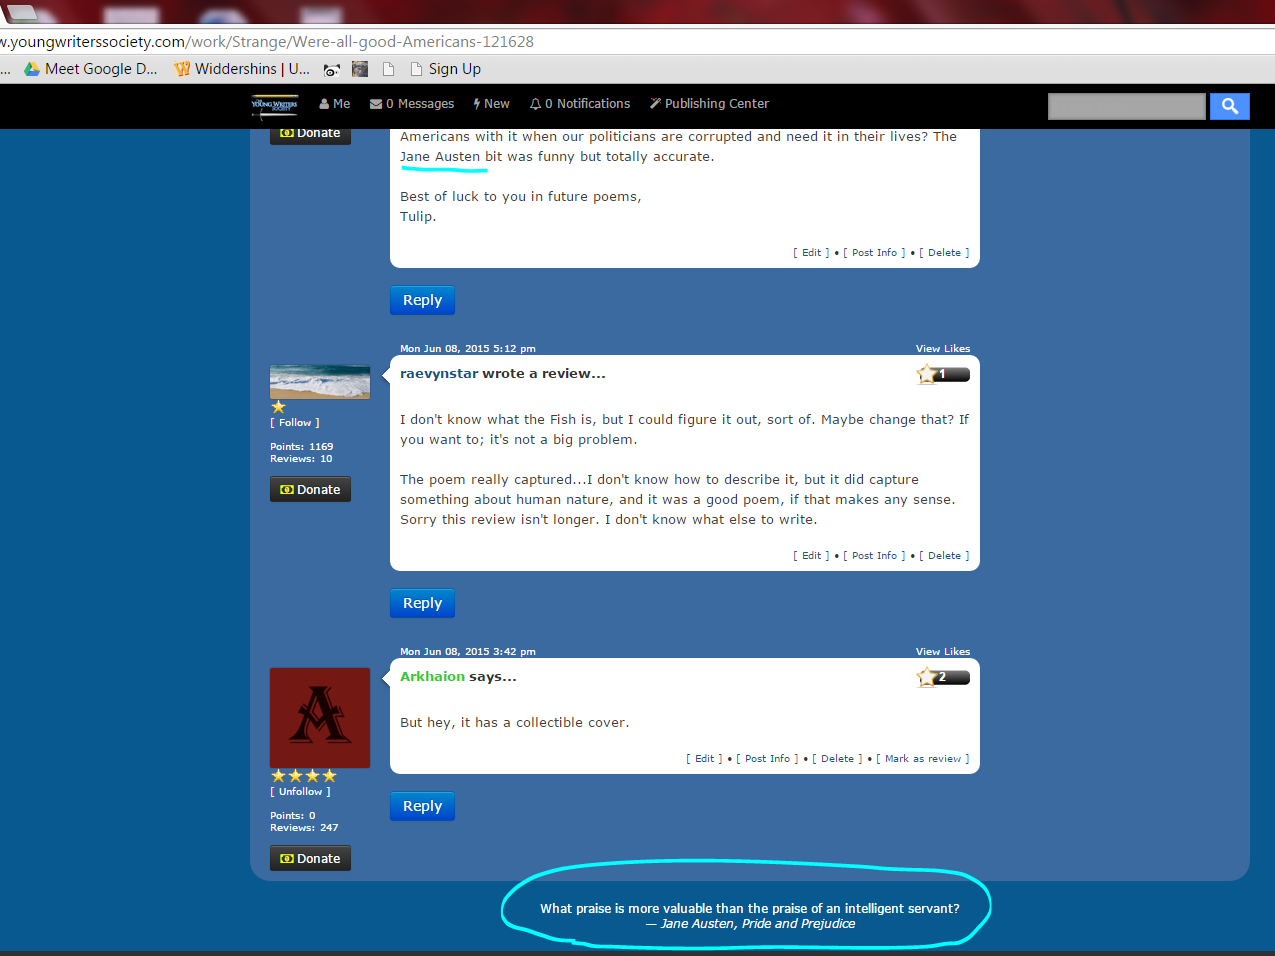Click the blue search magnifier button

pos(1230,106)
